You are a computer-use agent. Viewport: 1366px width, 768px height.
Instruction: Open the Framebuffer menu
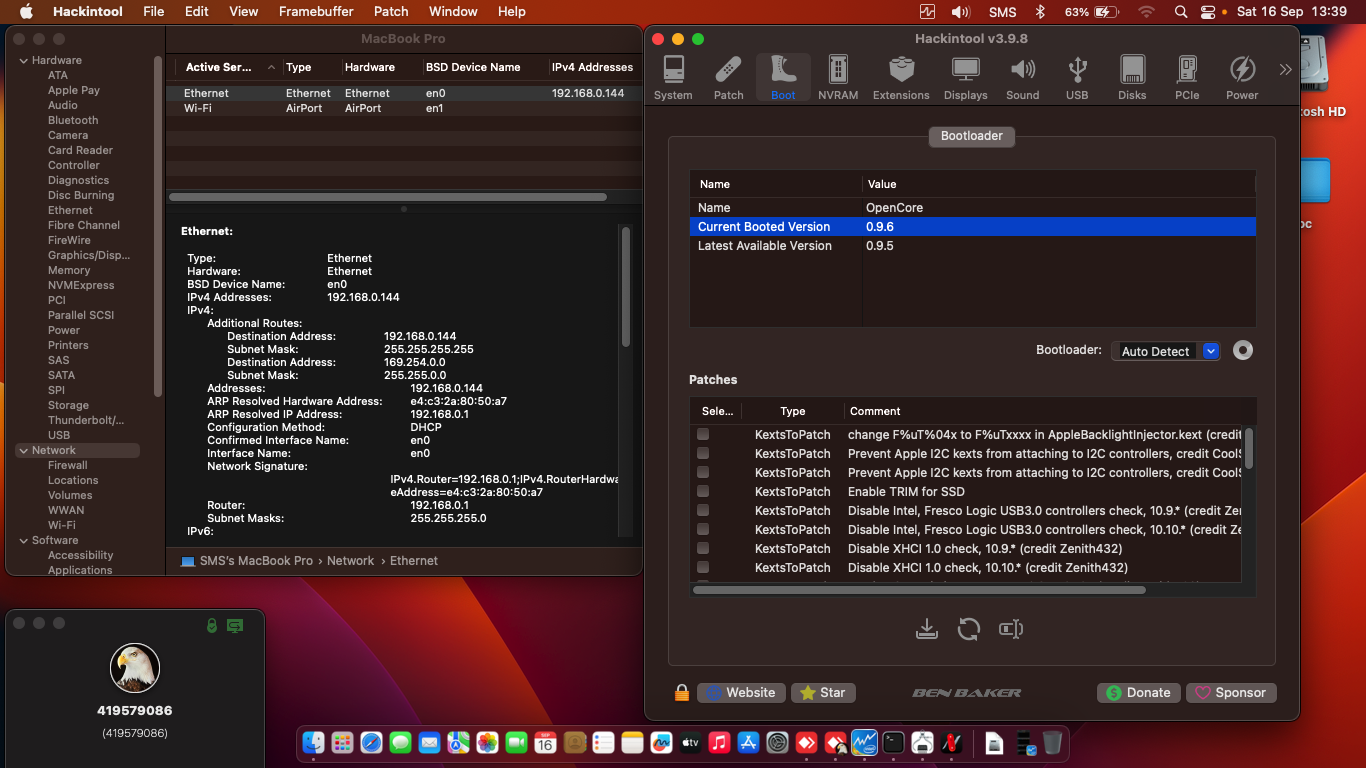pyautogui.click(x=316, y=12)
